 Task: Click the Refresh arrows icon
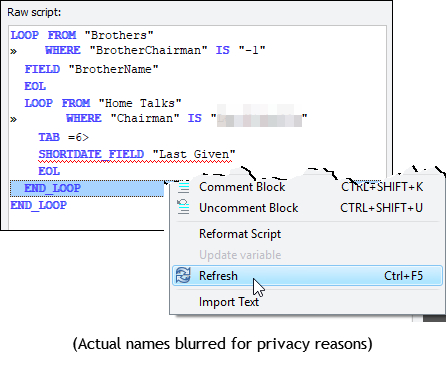[183, 275]
